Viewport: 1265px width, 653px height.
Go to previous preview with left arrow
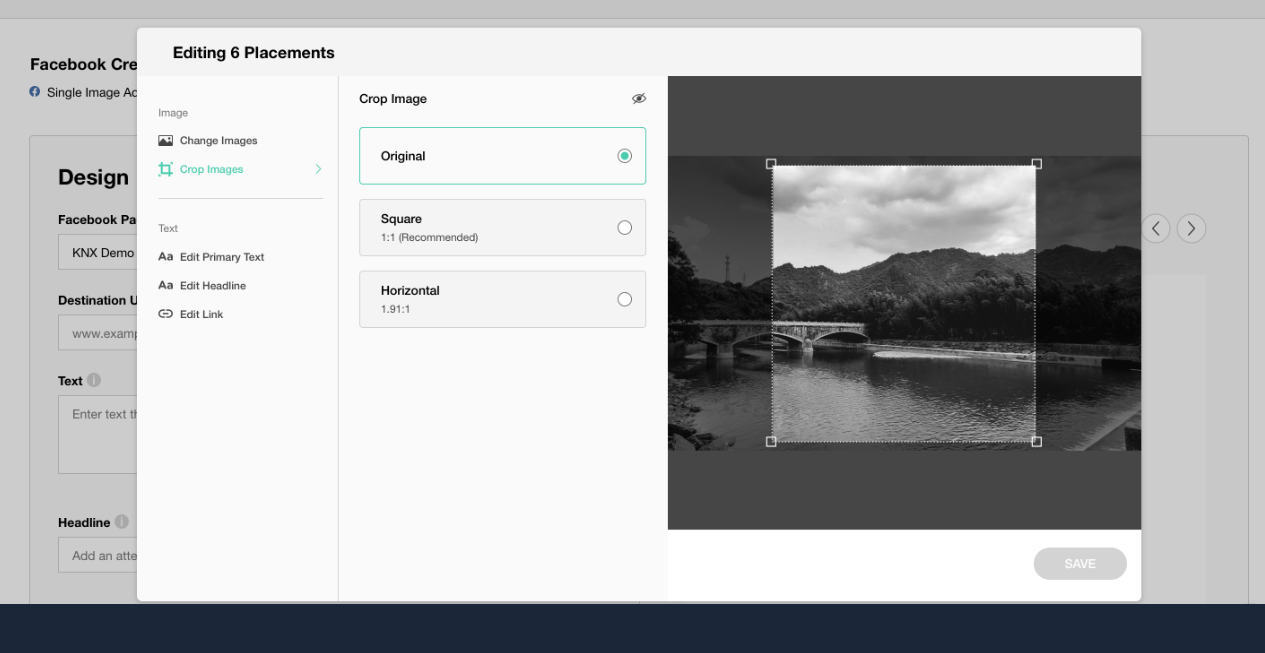[1156, 228]
